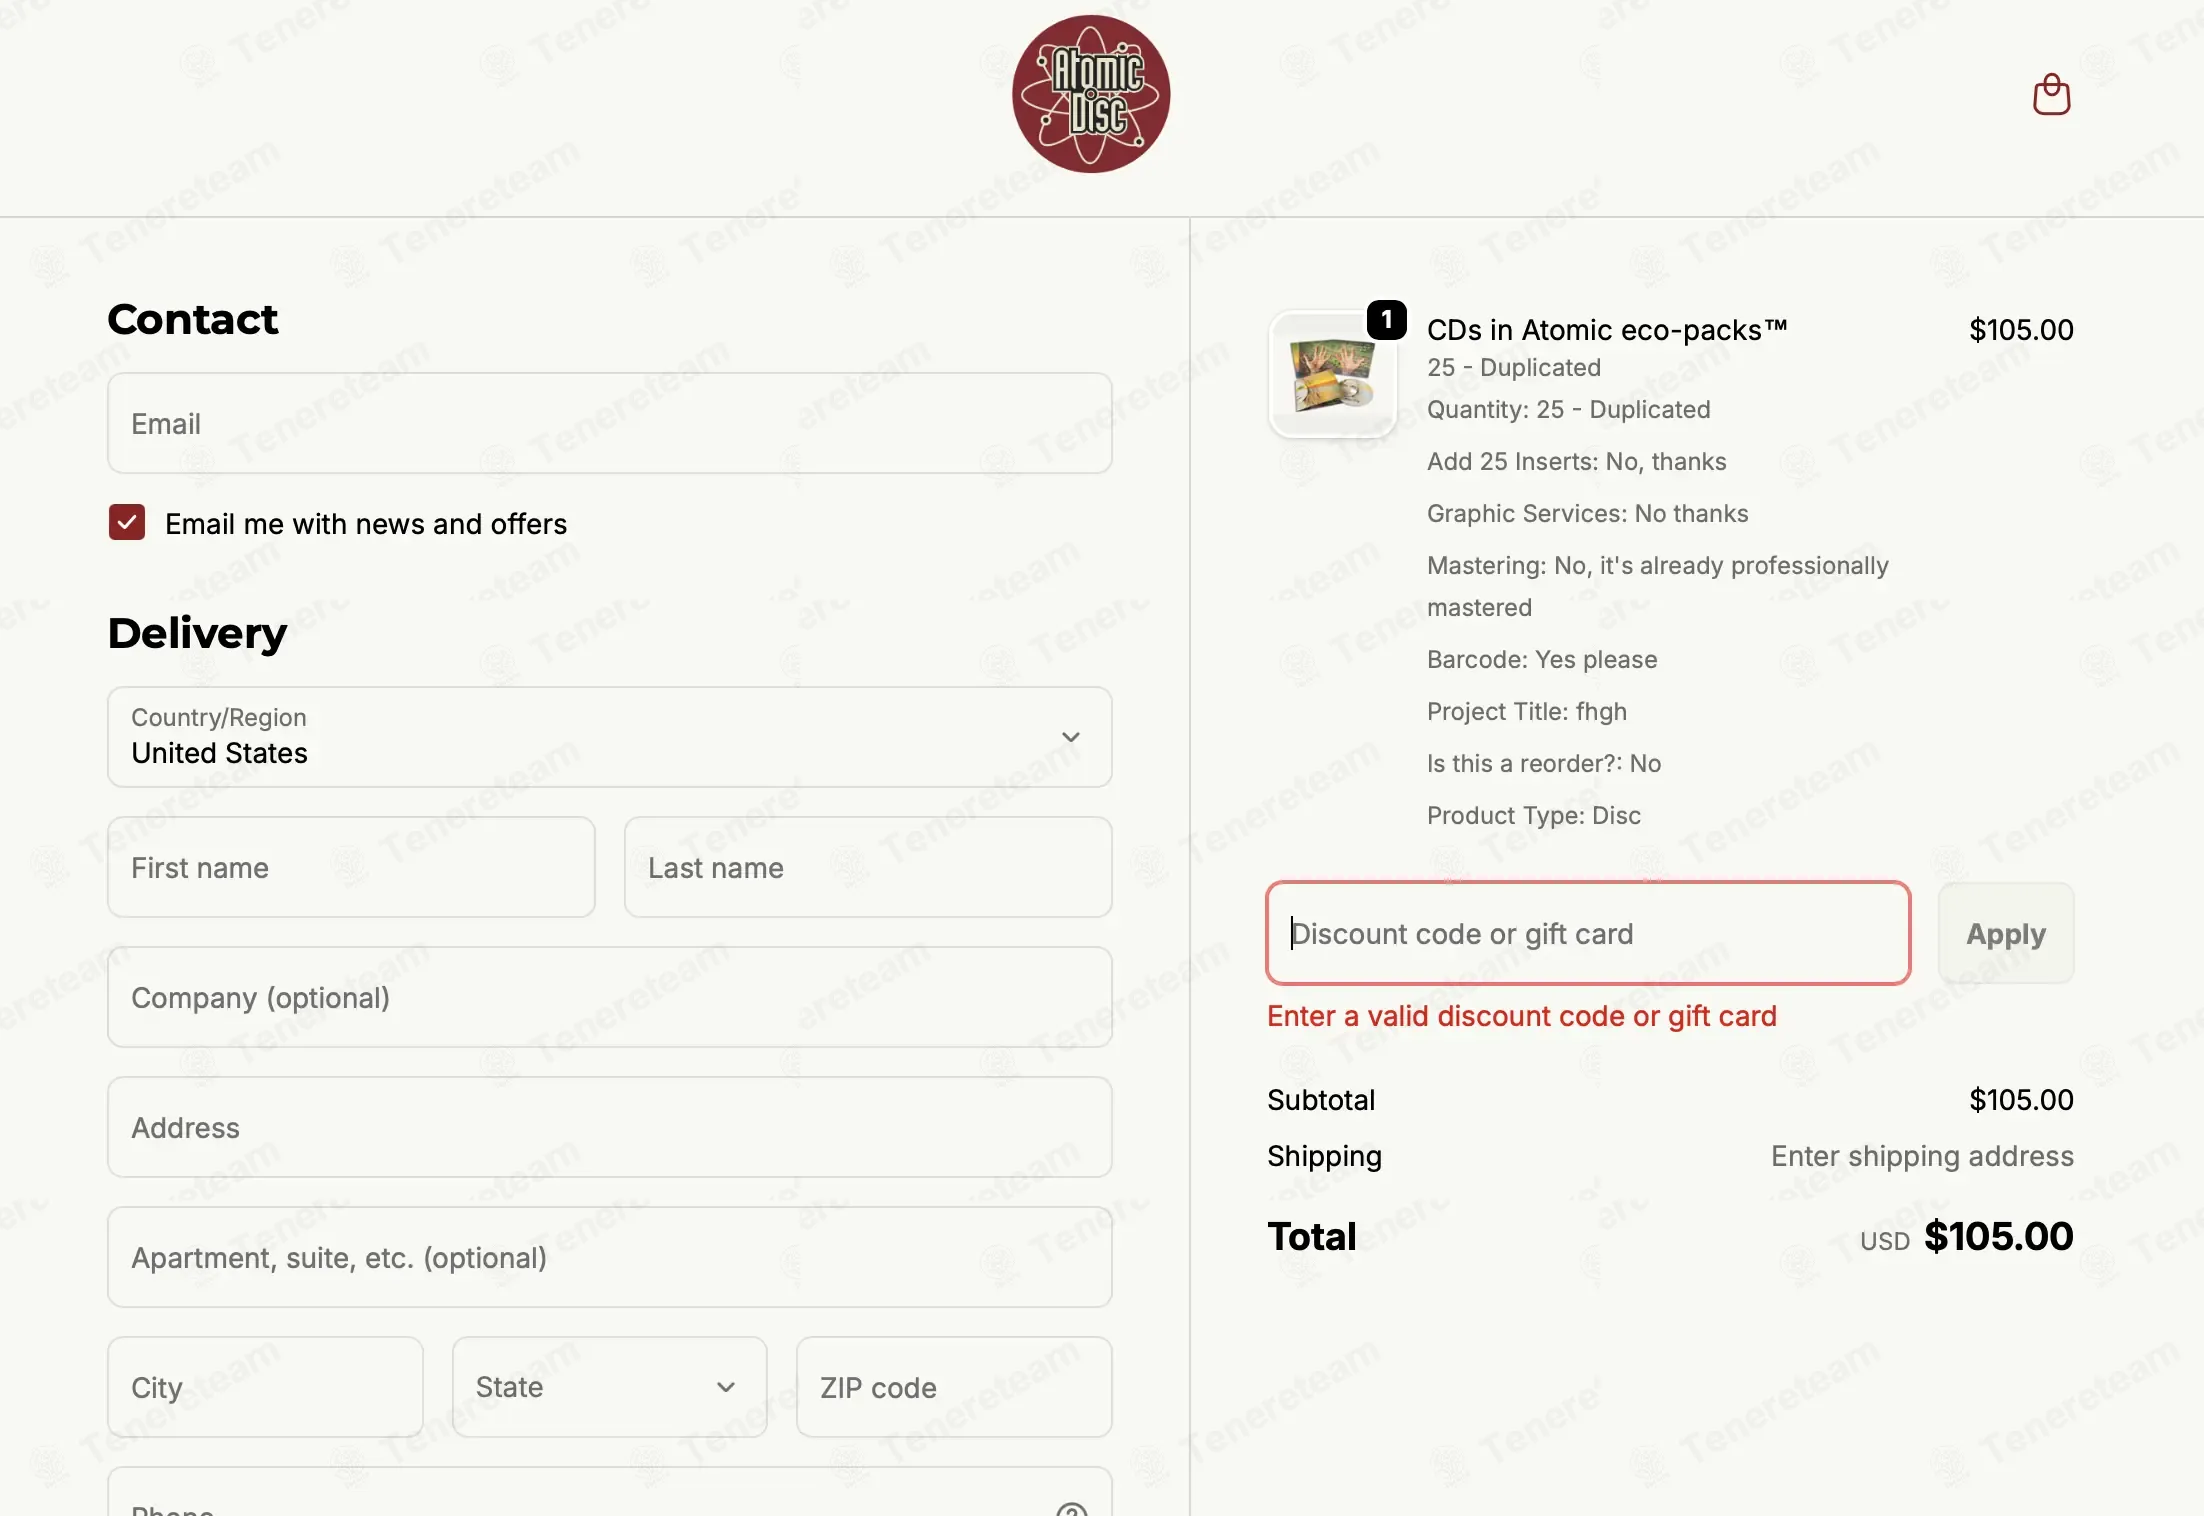The height and width of the screenshot is (1516, 2204).
Task: Open the State dropdown
Action: pos(609,1387)
